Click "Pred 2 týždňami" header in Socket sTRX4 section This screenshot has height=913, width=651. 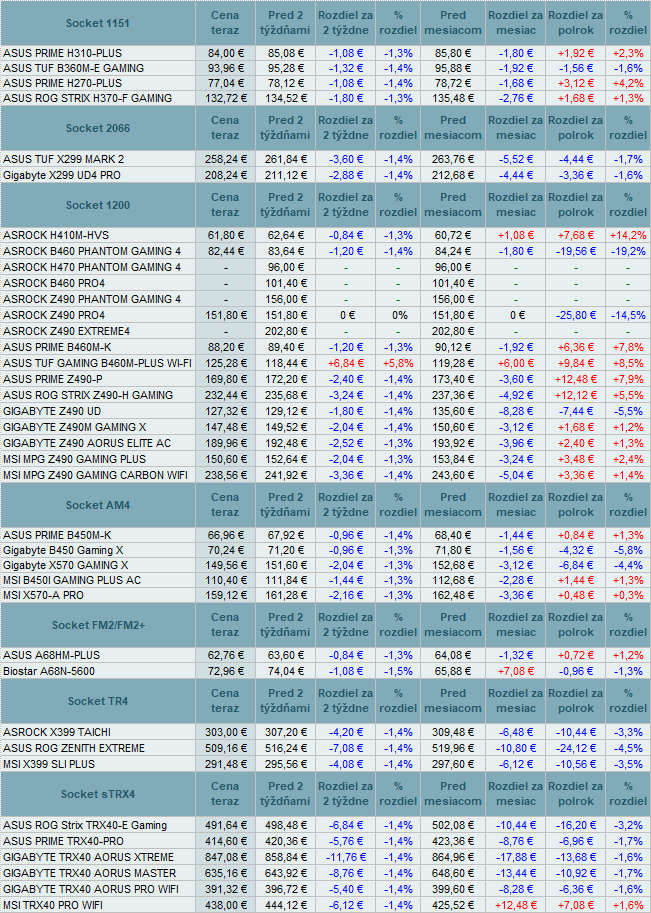click(285, 794)
